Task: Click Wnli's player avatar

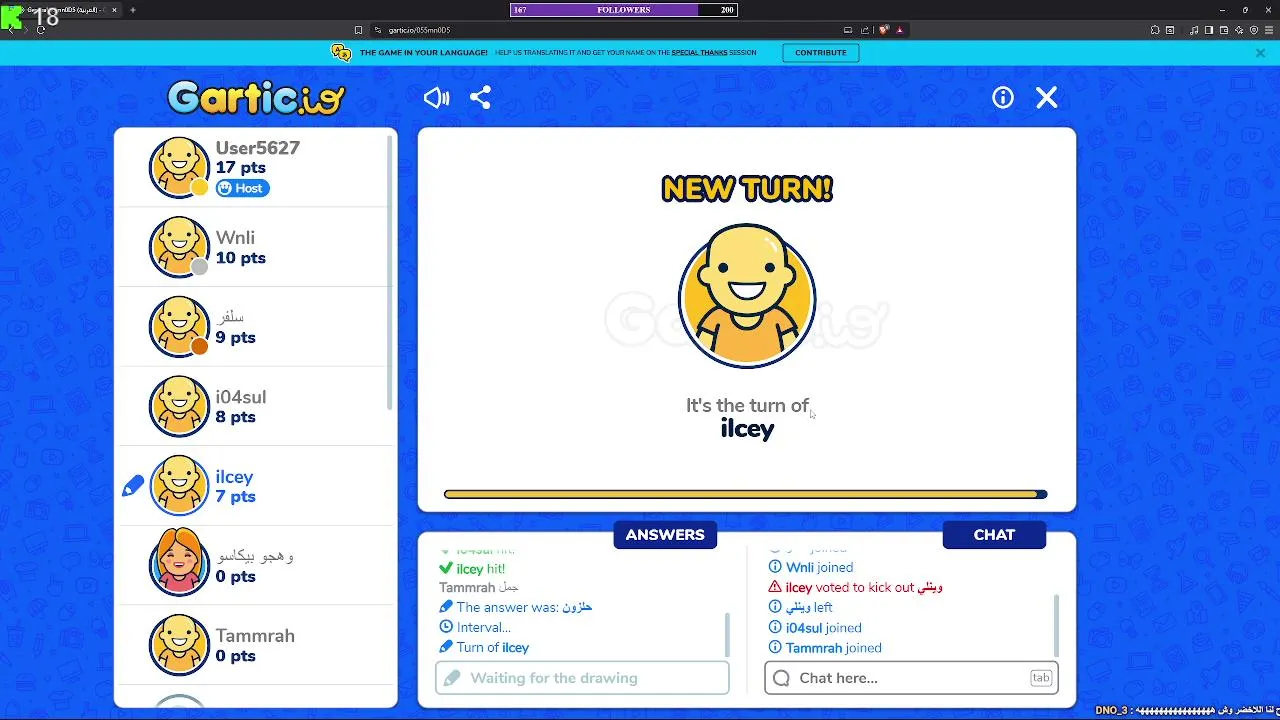Action: click(x=179, y=247)
